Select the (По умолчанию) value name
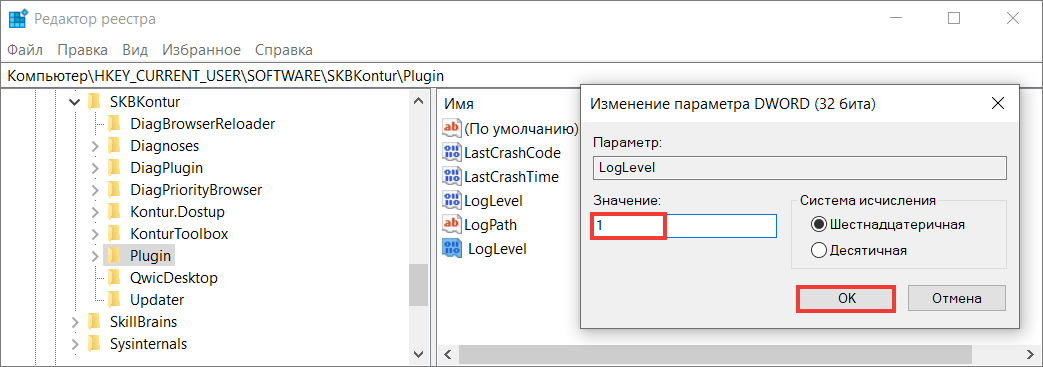1043x367 pixels. pos(521,128)
